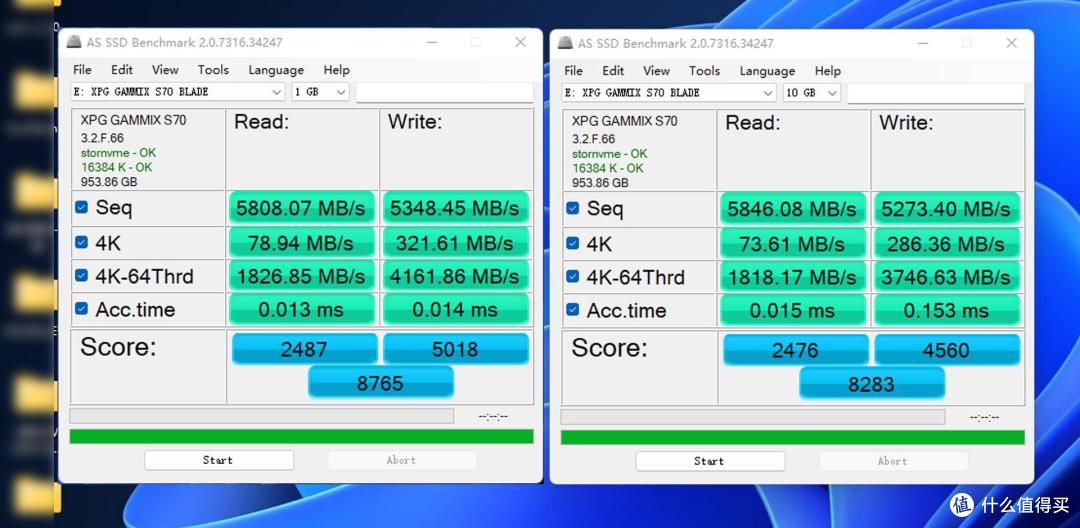Click the 2476 read score
The image size is (1080, 528).
pos(796,349)
